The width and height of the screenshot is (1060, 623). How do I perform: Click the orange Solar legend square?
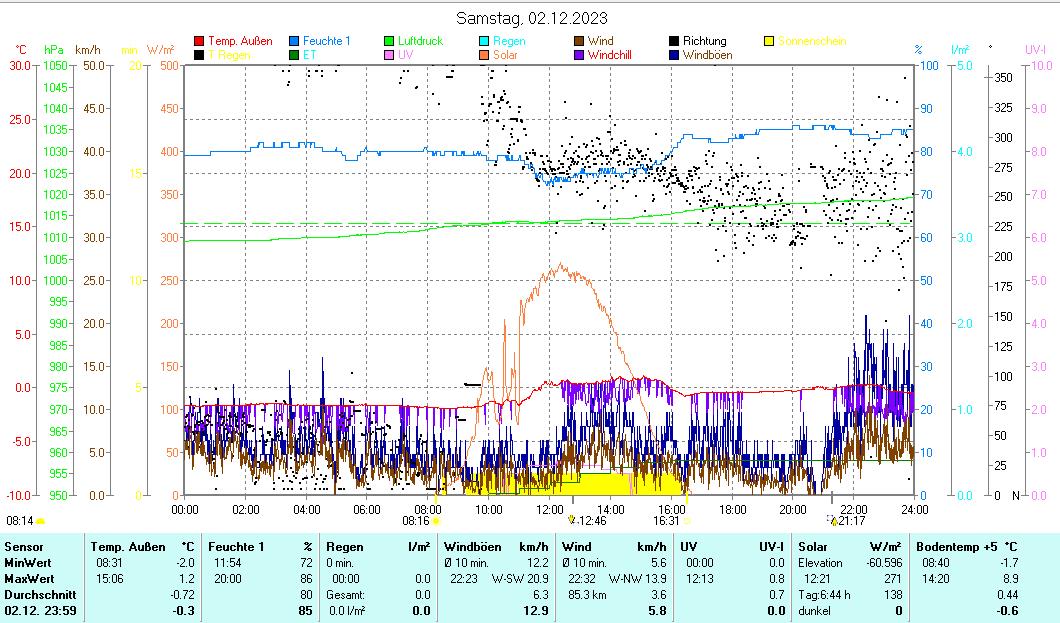485,55
